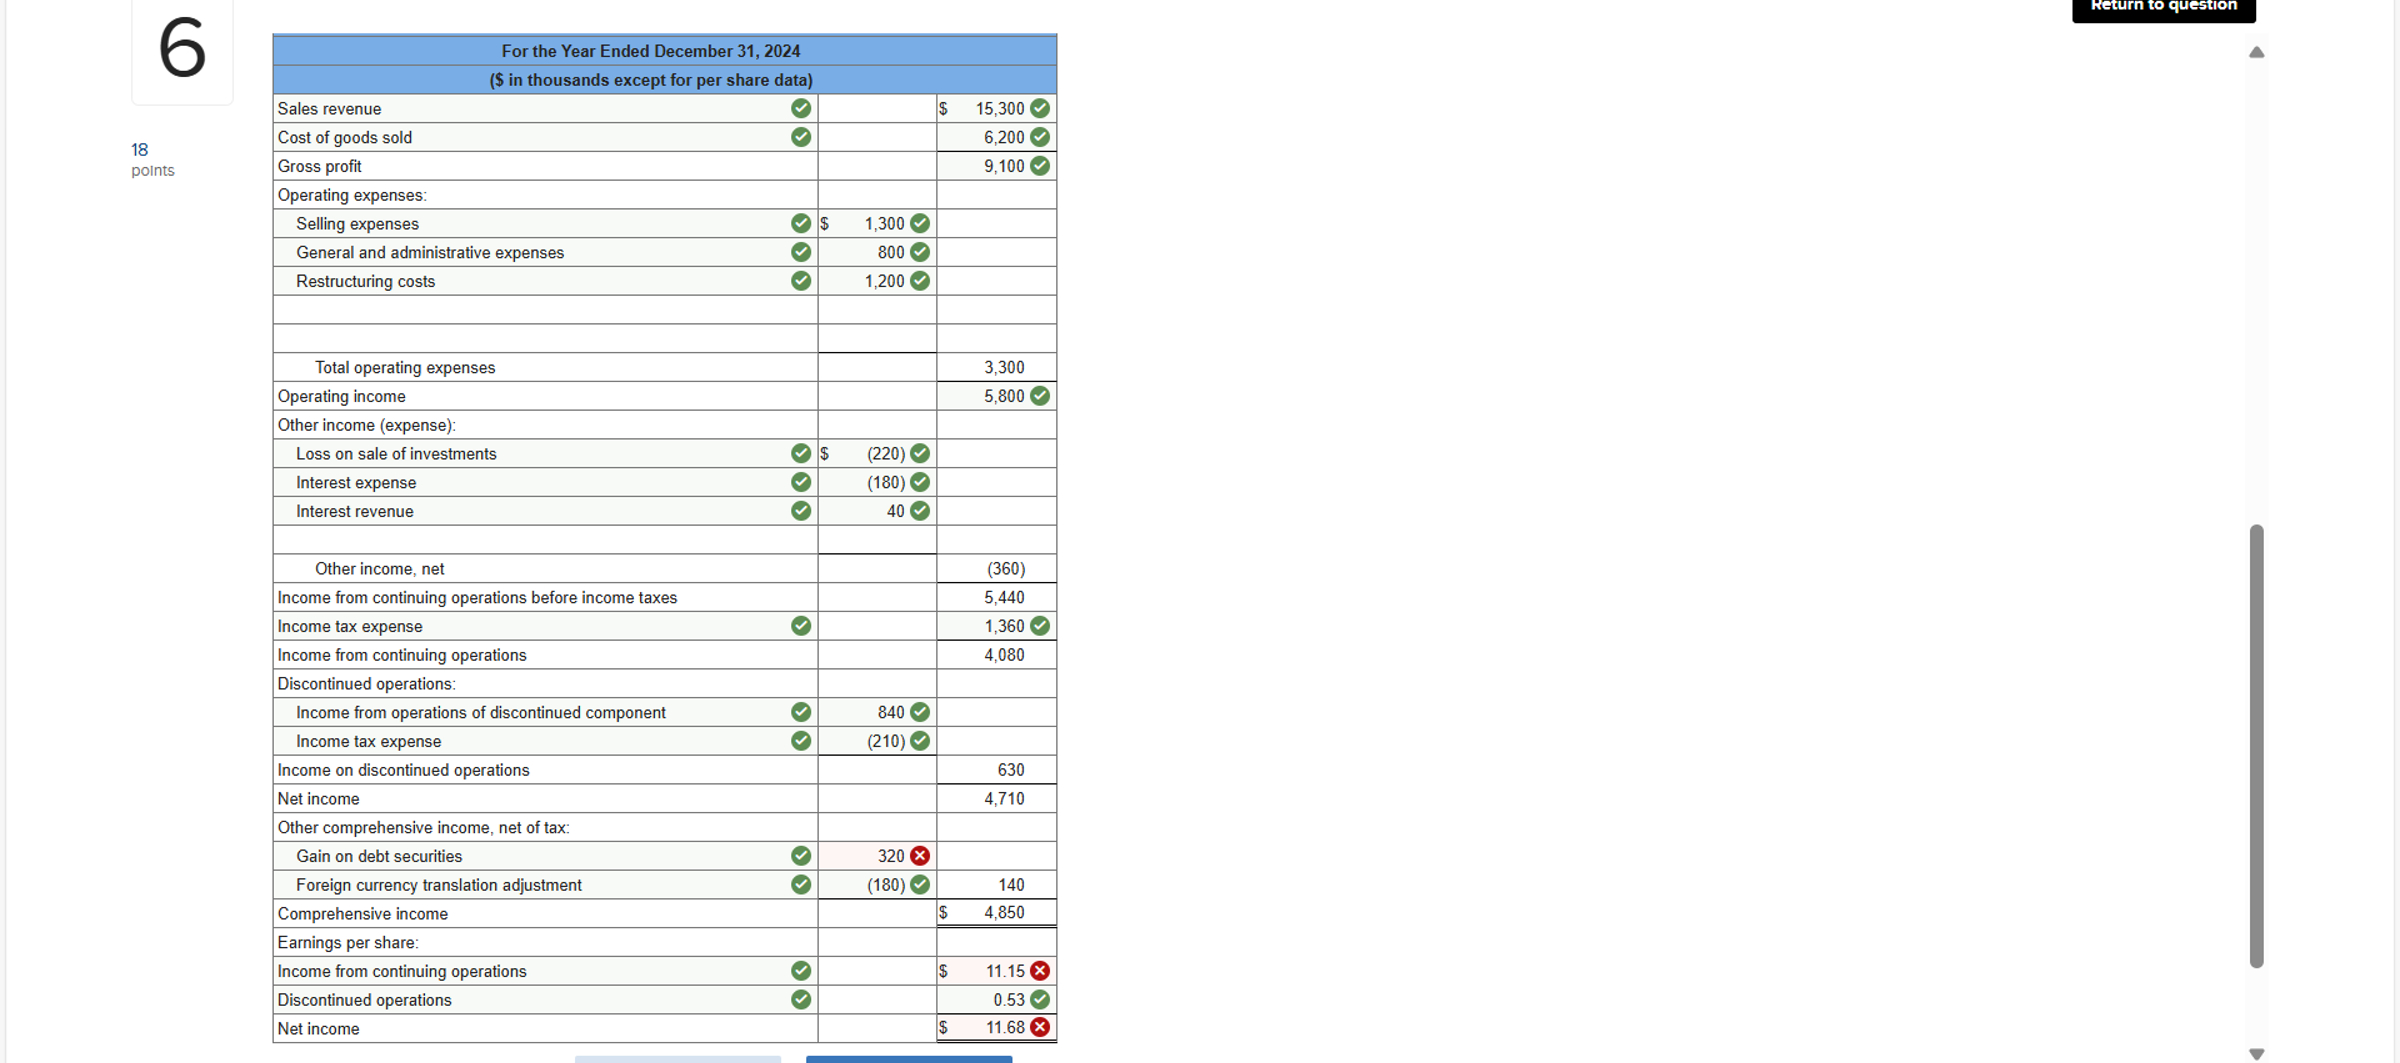Image resolution: width=2400 pixels, height=1063 pixels.
Task: Click the green checkmark beside Sales revenue
Action: (x=800, y=108)
